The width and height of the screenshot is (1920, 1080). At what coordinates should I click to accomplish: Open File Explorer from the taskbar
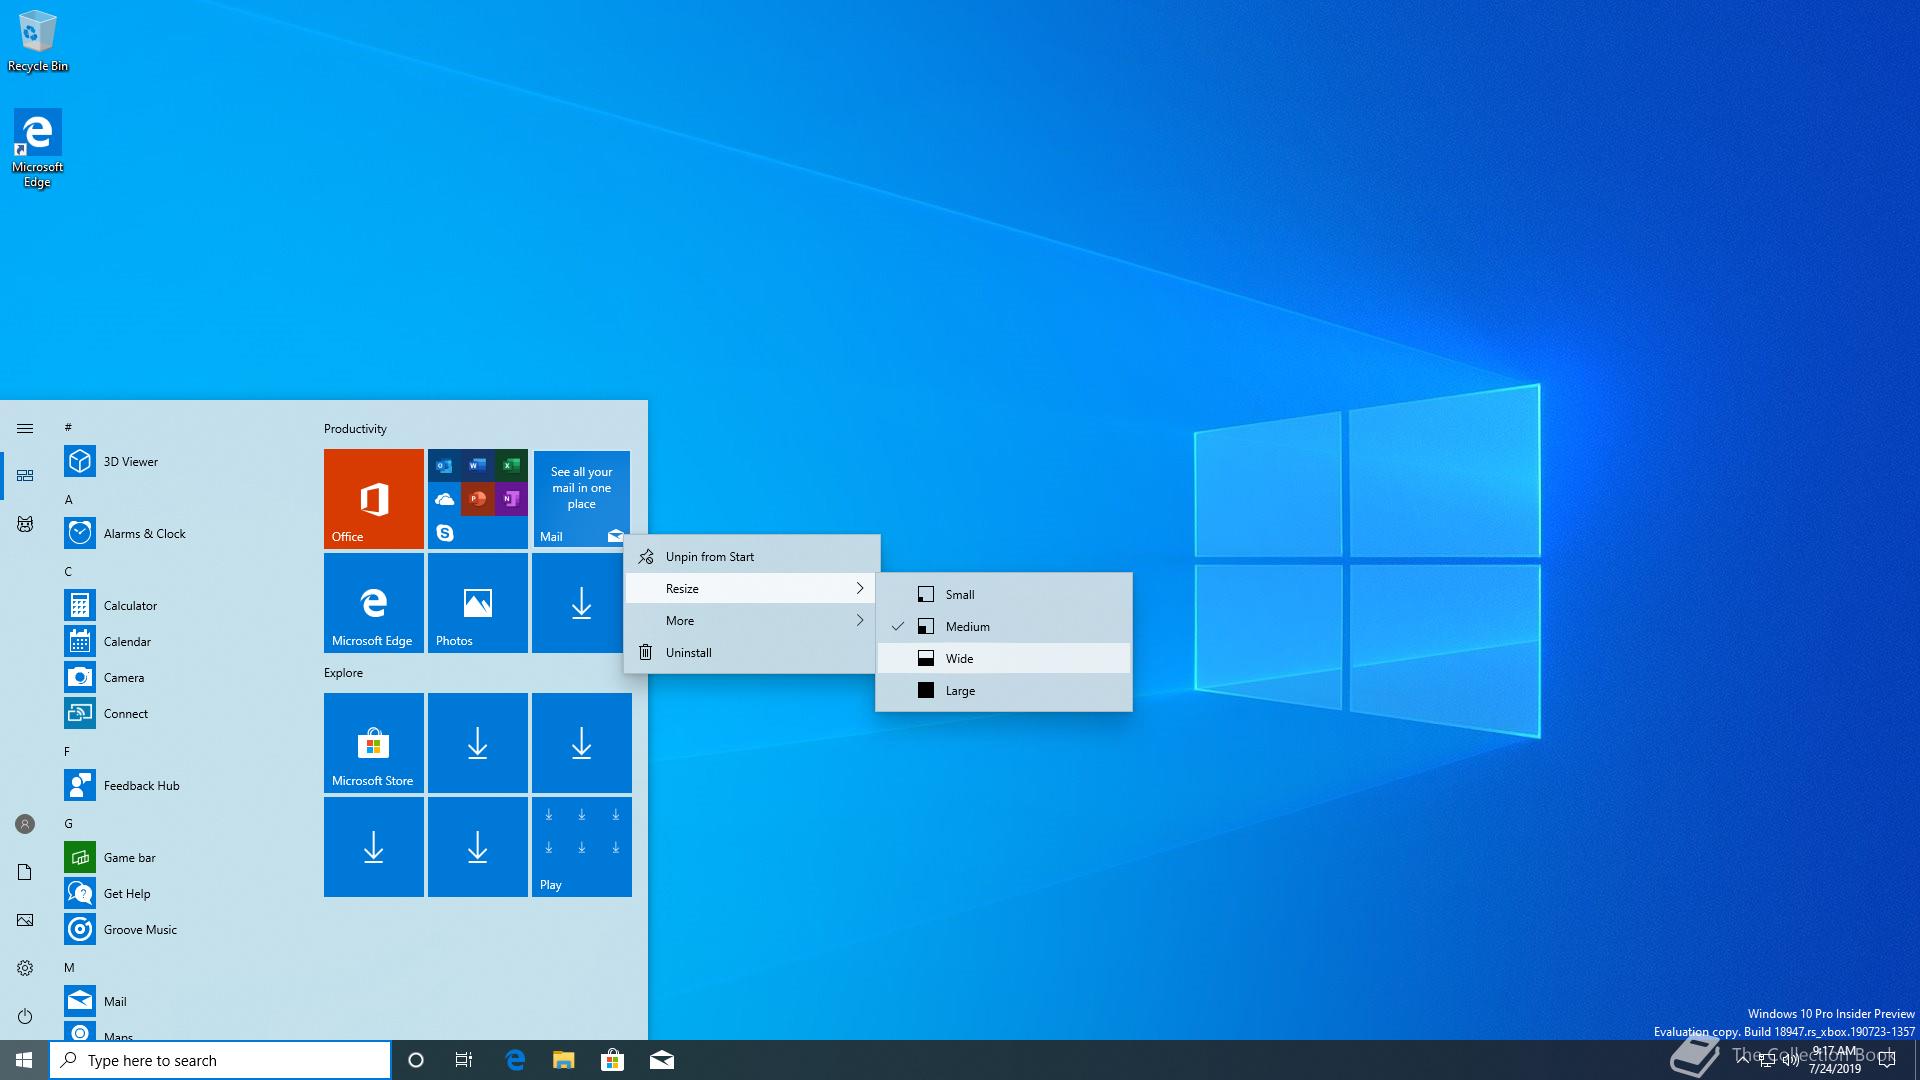click(x=564, y=1060)
